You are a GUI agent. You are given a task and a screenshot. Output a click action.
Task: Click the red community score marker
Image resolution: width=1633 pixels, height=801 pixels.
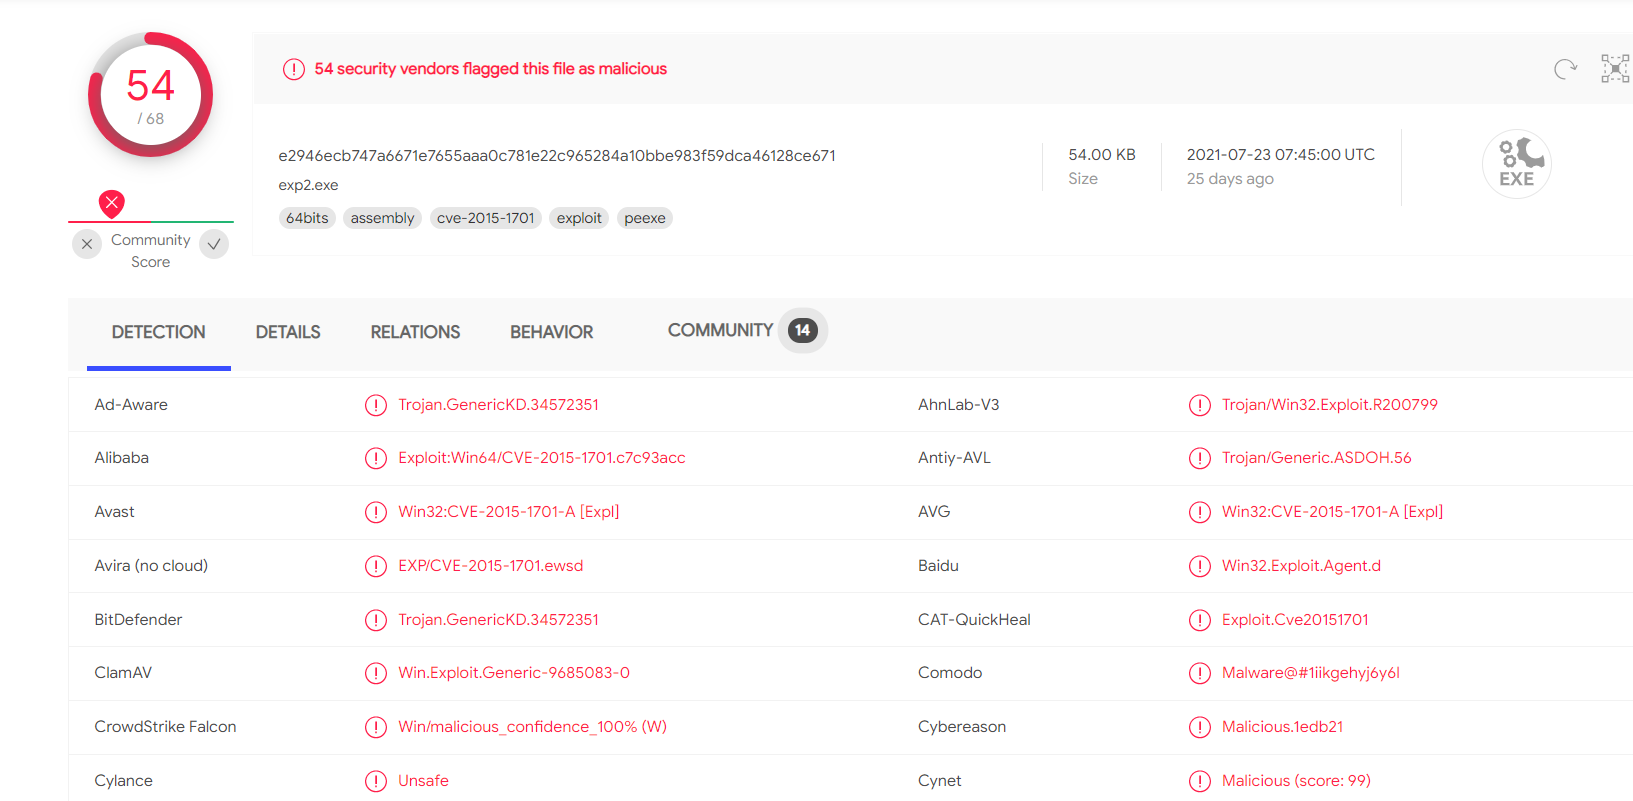(x=112, y=204)
